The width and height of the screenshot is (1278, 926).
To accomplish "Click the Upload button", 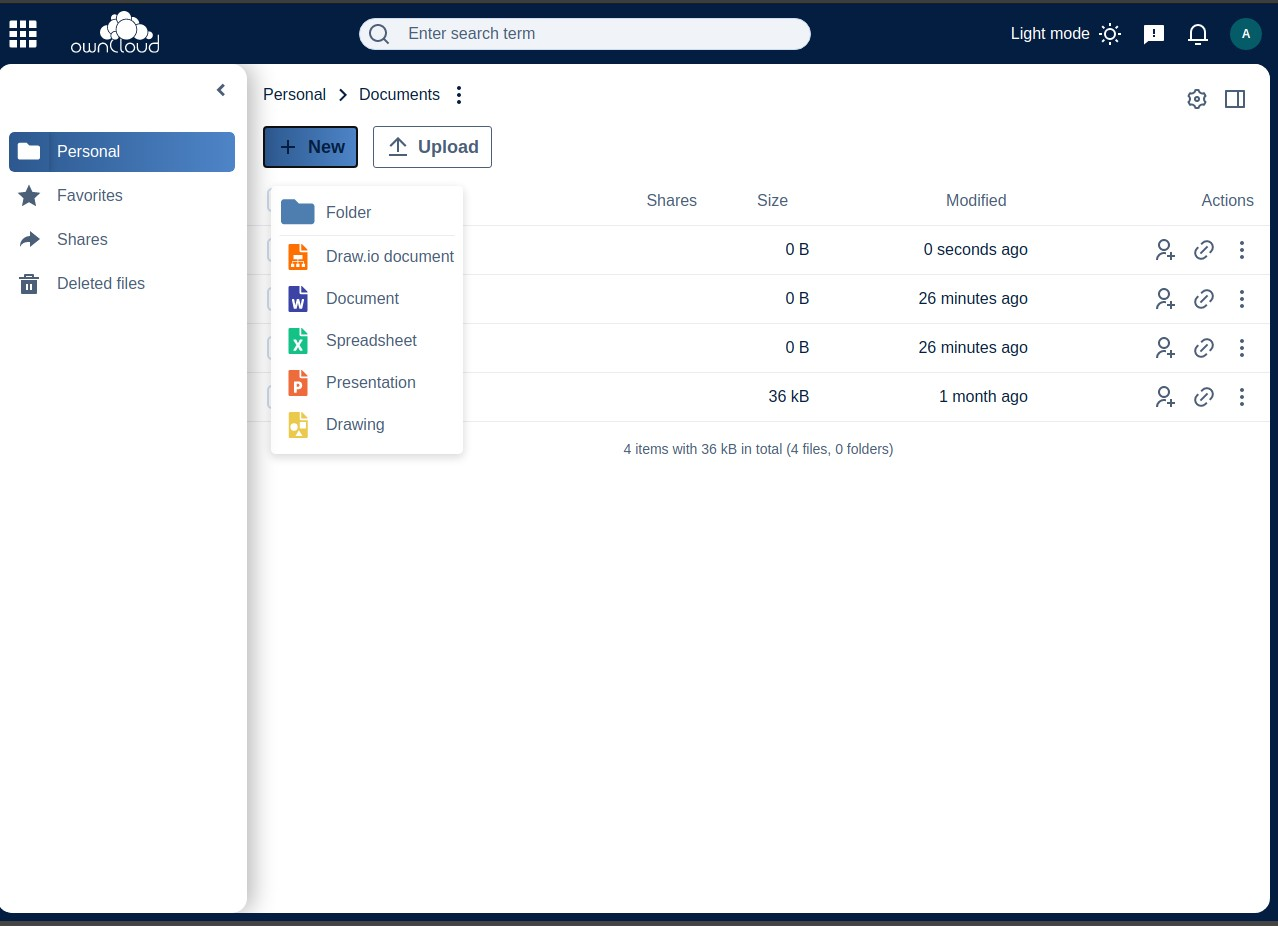I will [432, 147].
